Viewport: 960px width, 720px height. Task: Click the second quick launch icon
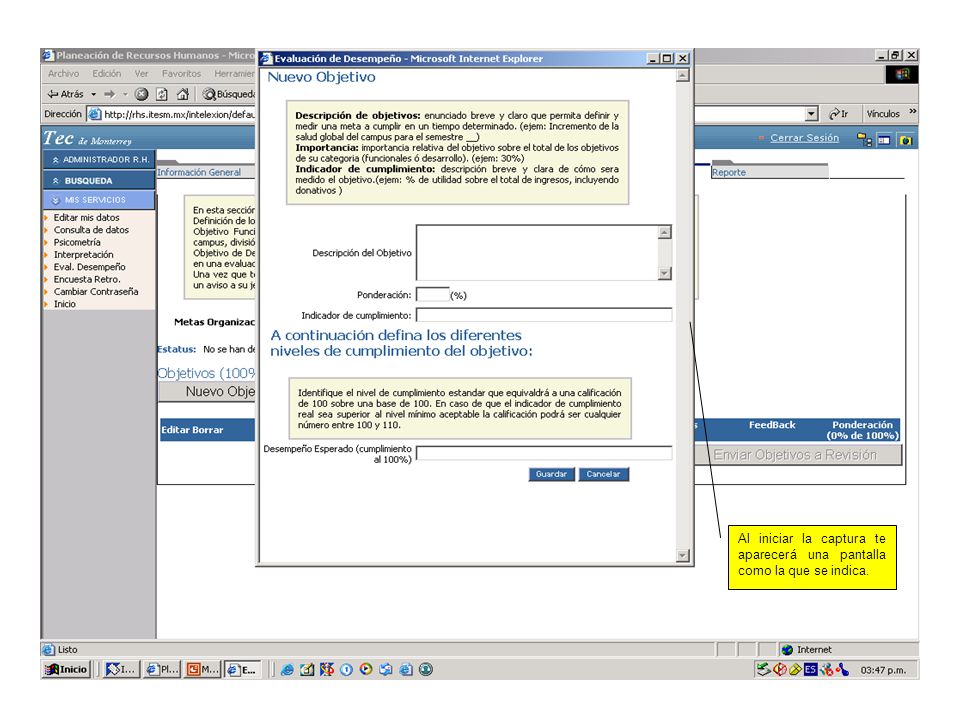click(307, 670)
